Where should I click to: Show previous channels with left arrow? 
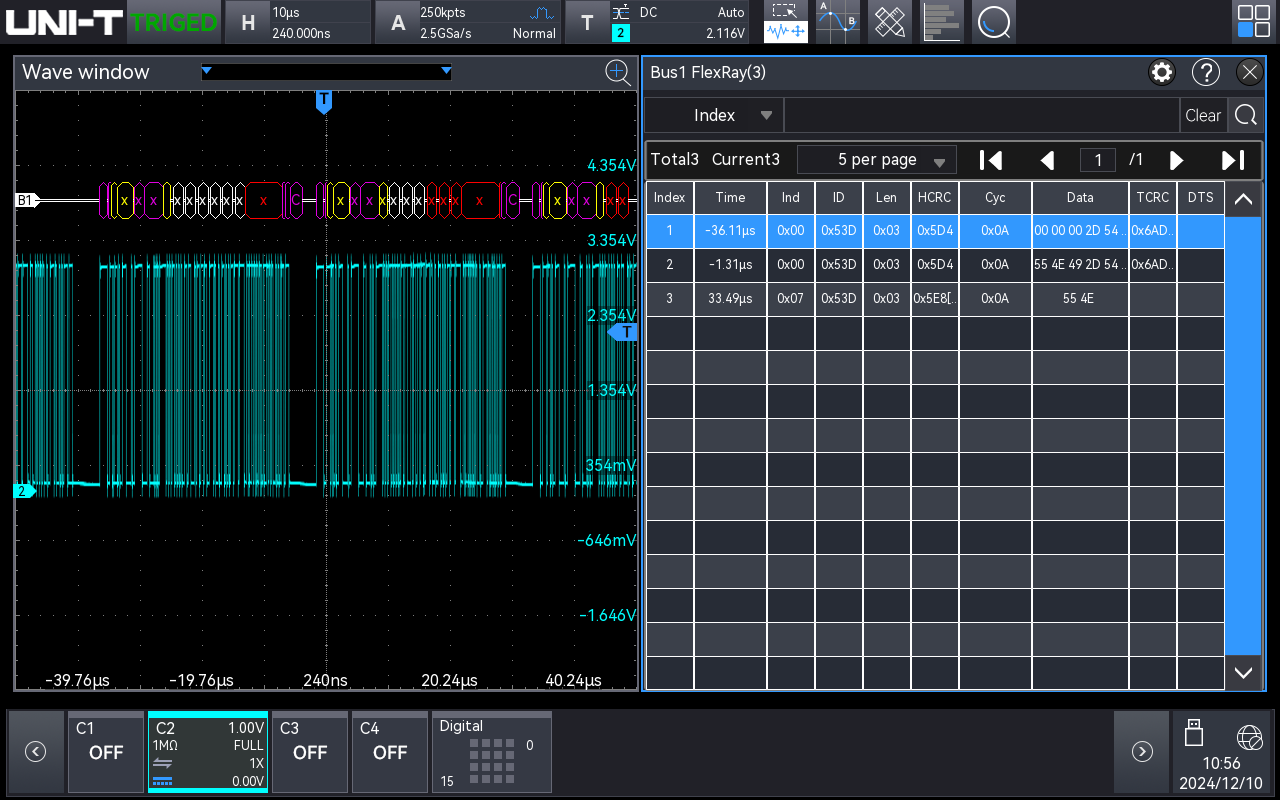tap(35, 752)
